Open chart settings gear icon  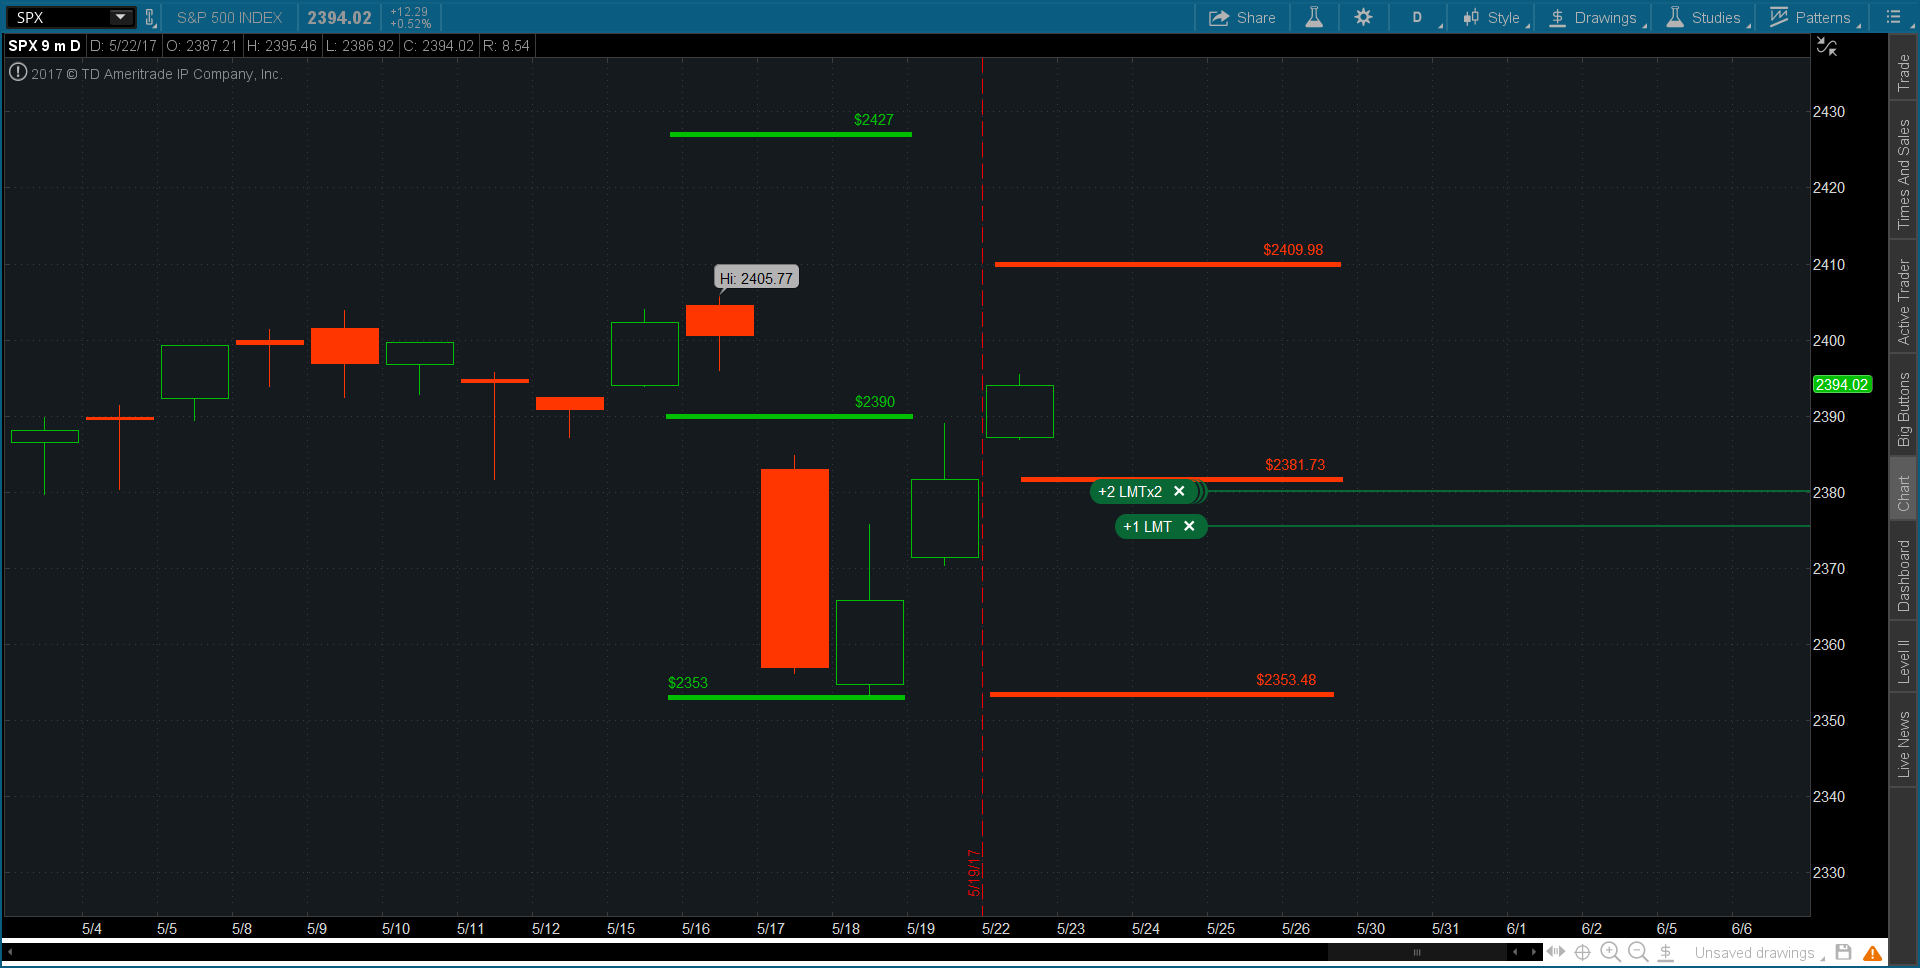[x=1363, y=17]
